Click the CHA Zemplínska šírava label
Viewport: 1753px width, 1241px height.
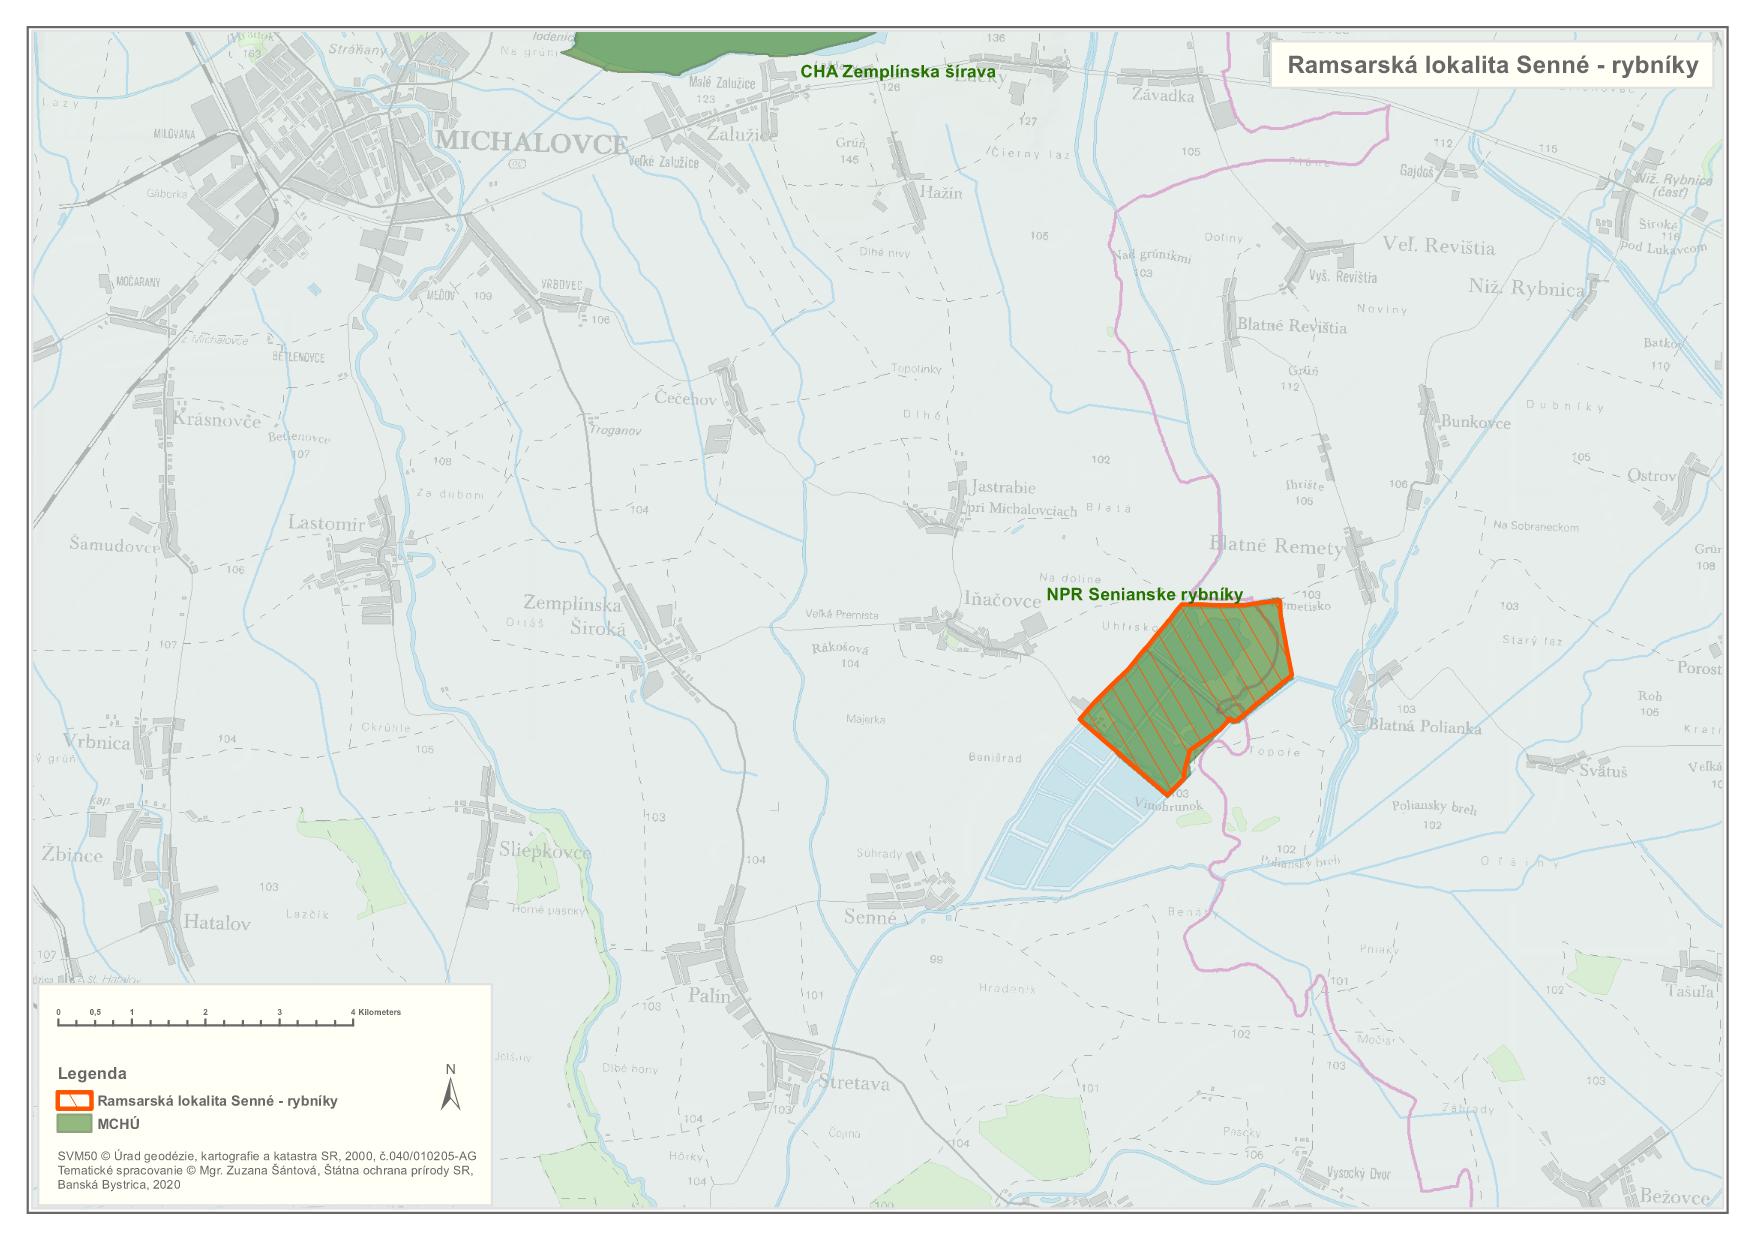897,72
